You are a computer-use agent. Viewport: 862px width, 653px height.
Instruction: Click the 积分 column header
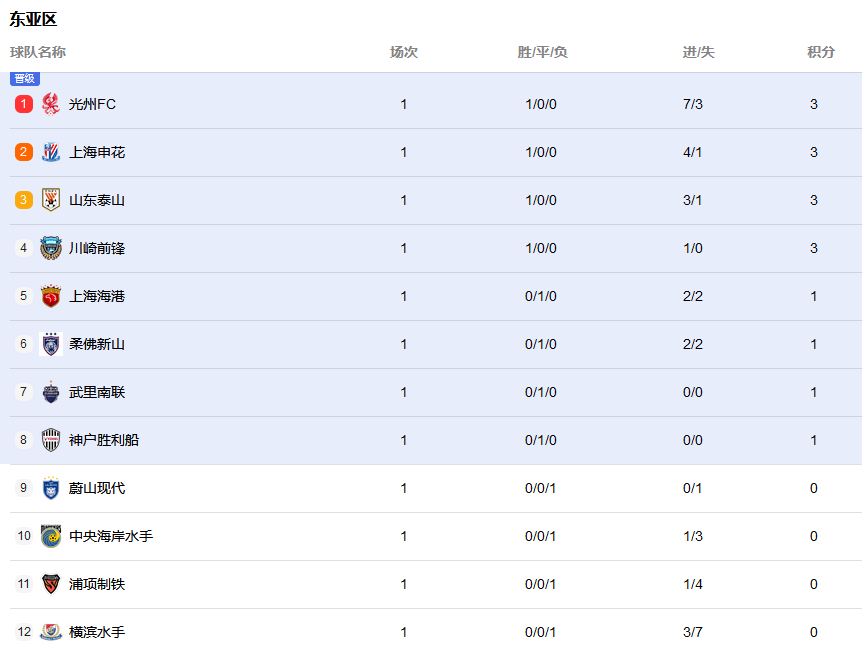(x=821, y=52)
